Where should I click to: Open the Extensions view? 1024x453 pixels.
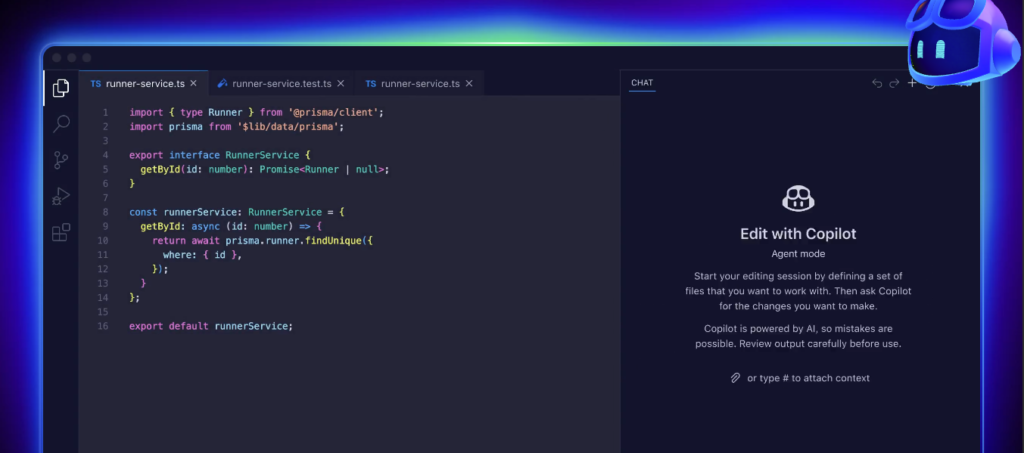(61, 232)
